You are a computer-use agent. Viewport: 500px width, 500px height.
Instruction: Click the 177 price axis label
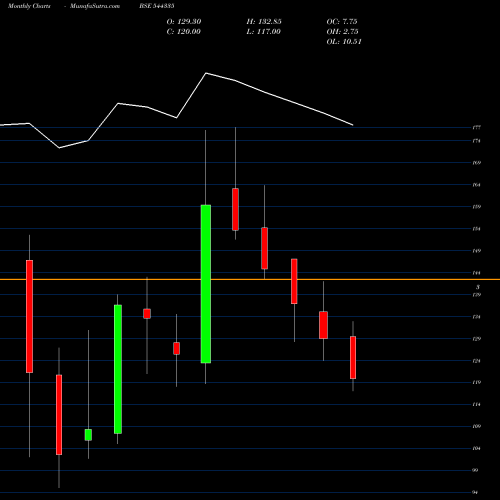point(476,127)
